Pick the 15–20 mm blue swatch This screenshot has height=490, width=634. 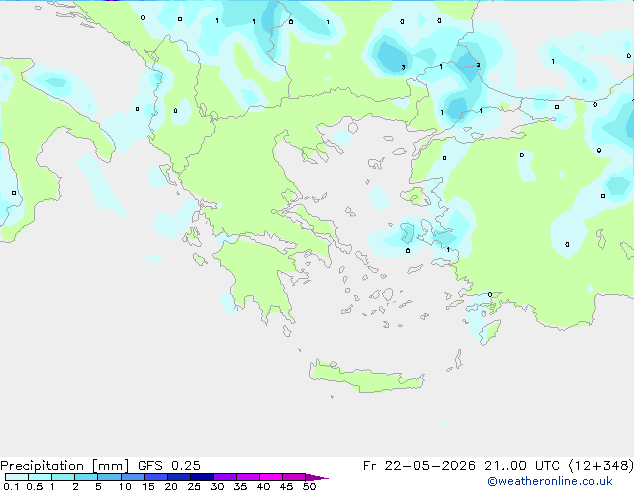tap(156, 477)
